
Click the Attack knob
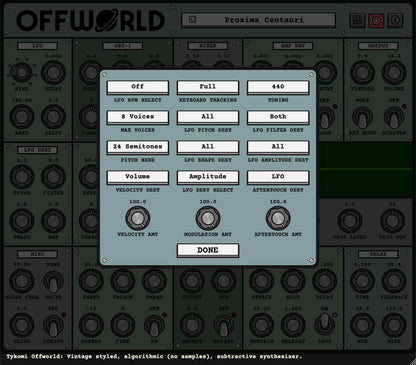[262, 281]
